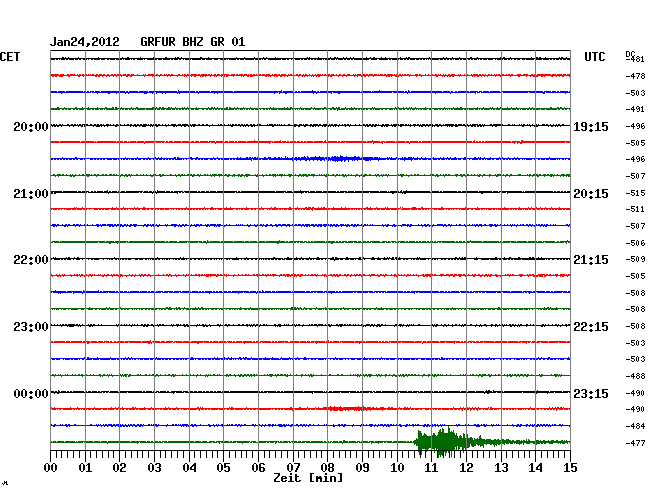
Task: Click the Zeit [min] axis title
Action: tap(308, 478)
